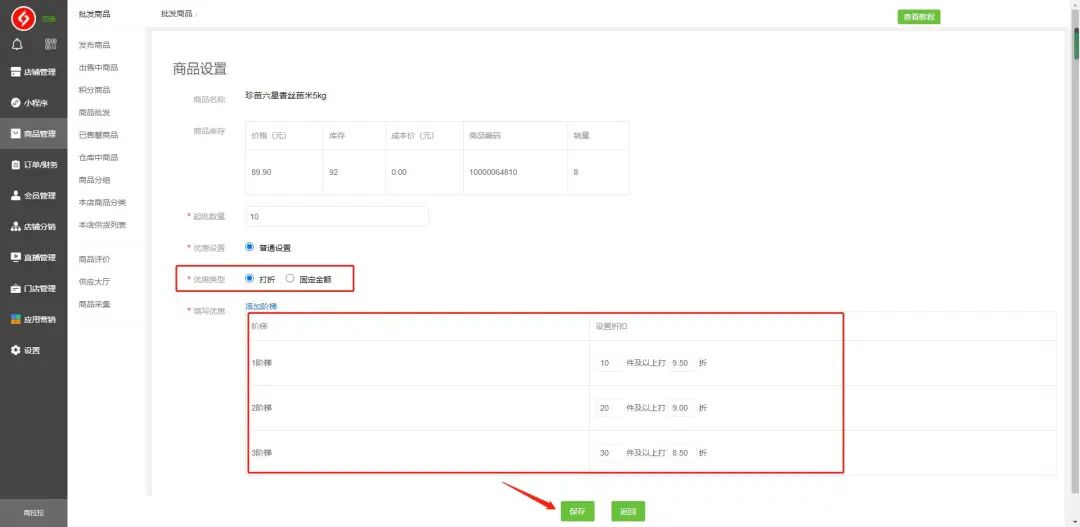The image size is (1080, 527).
Task: Click tier 2 quantity field showing 20
Action: (609, 408)
